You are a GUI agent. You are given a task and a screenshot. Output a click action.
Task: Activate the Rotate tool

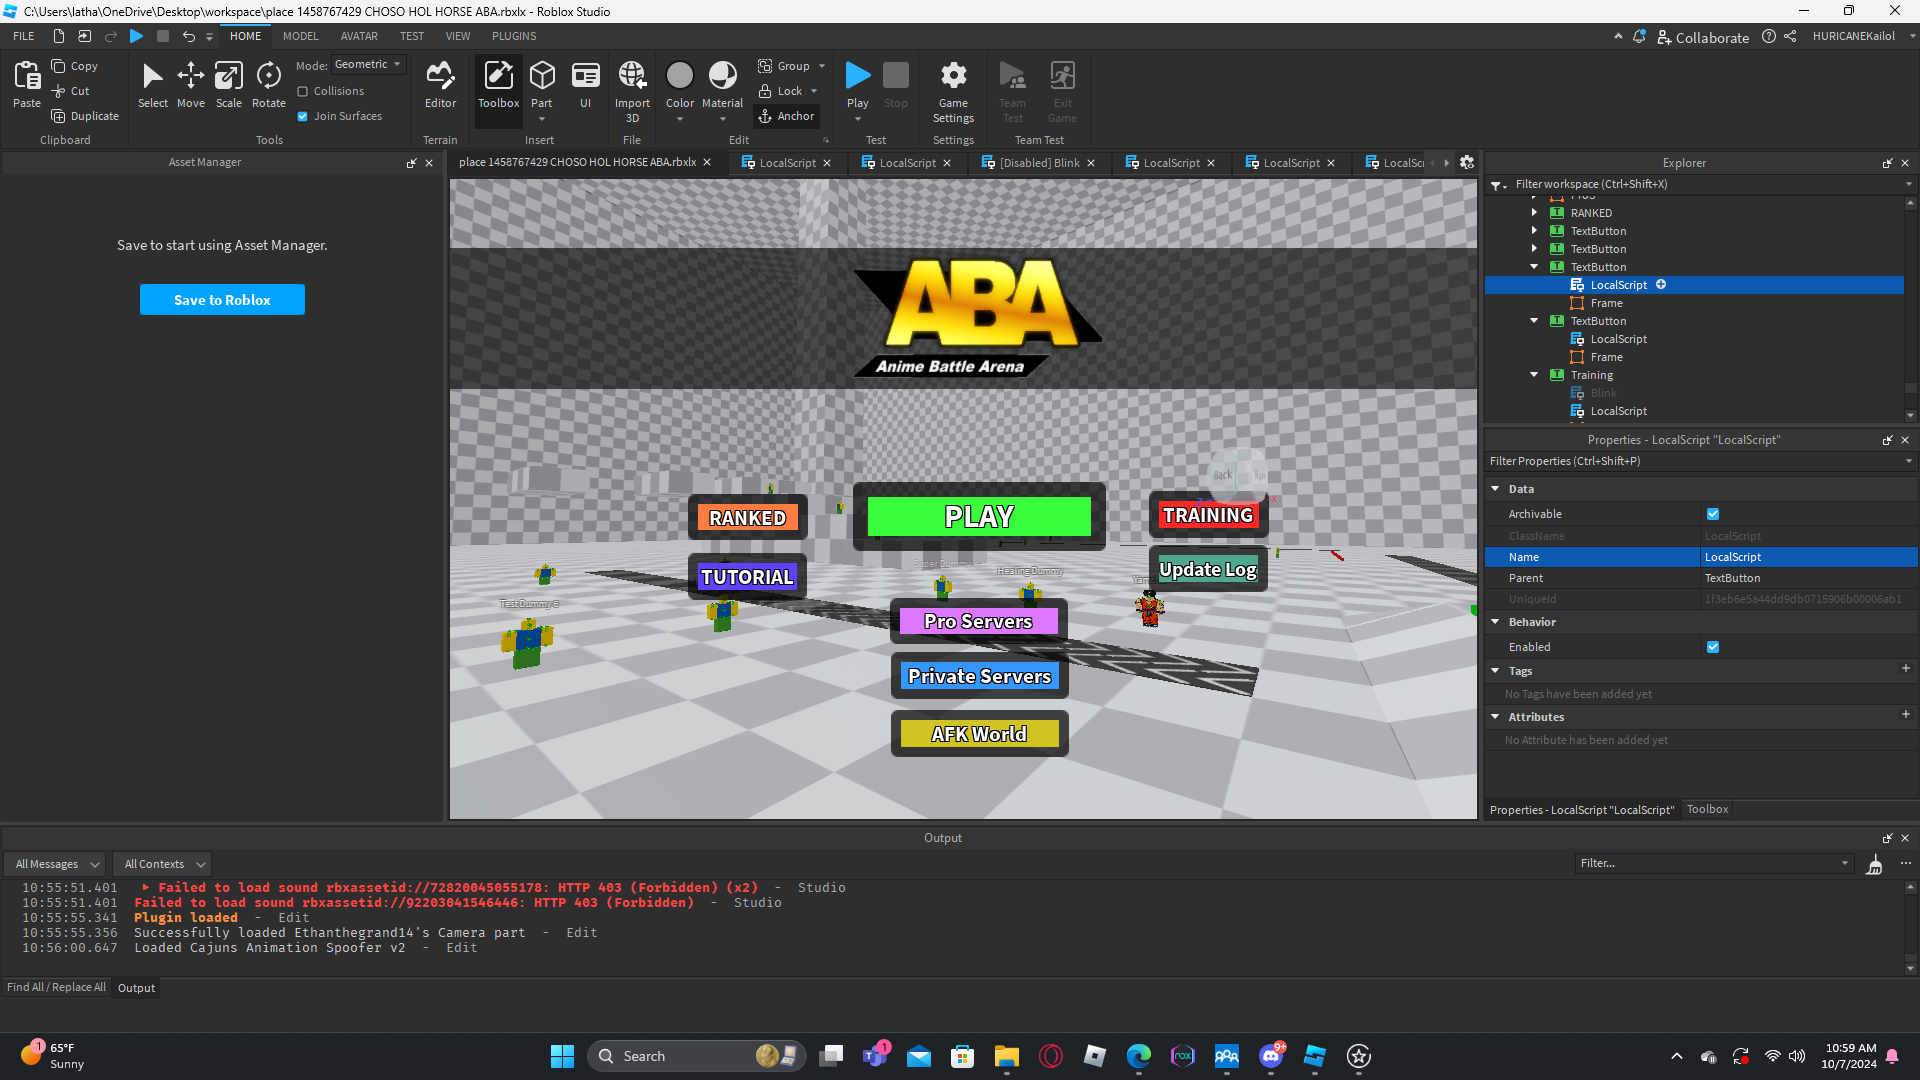pos(268,84)
